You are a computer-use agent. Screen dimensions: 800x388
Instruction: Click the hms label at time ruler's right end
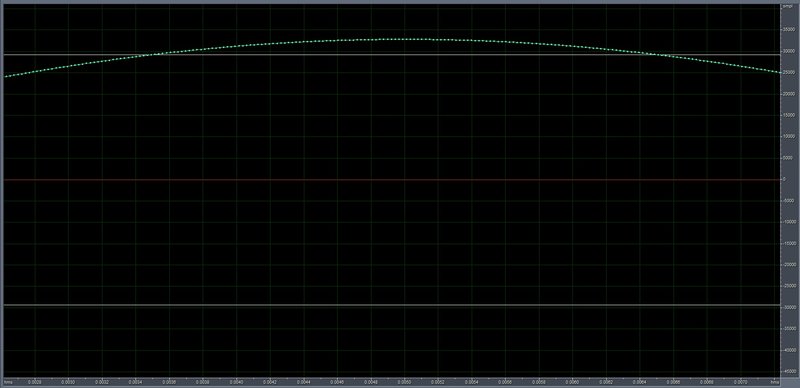pos(775,381)
